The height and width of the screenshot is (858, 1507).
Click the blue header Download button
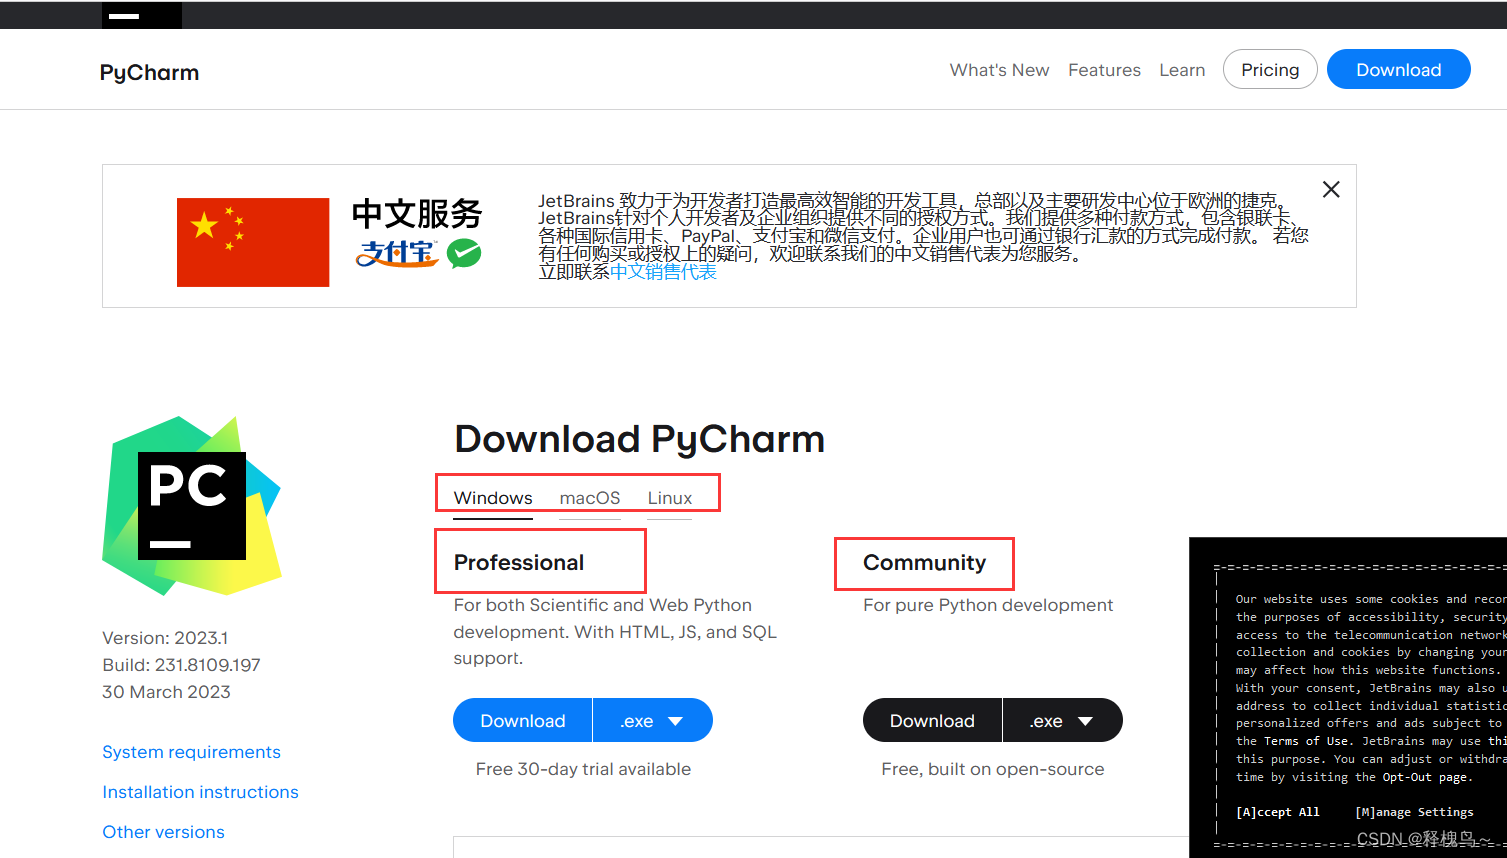click(1398, 69)
